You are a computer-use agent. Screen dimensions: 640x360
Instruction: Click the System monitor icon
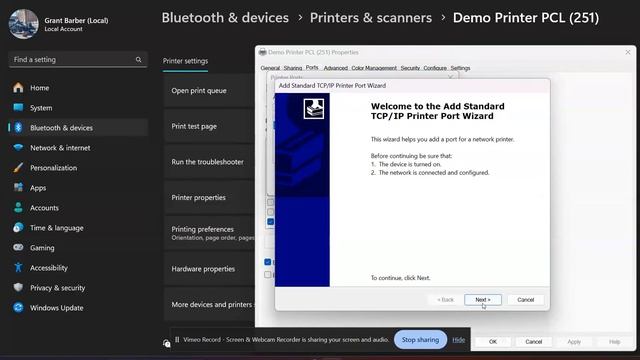tap(18, 108)
